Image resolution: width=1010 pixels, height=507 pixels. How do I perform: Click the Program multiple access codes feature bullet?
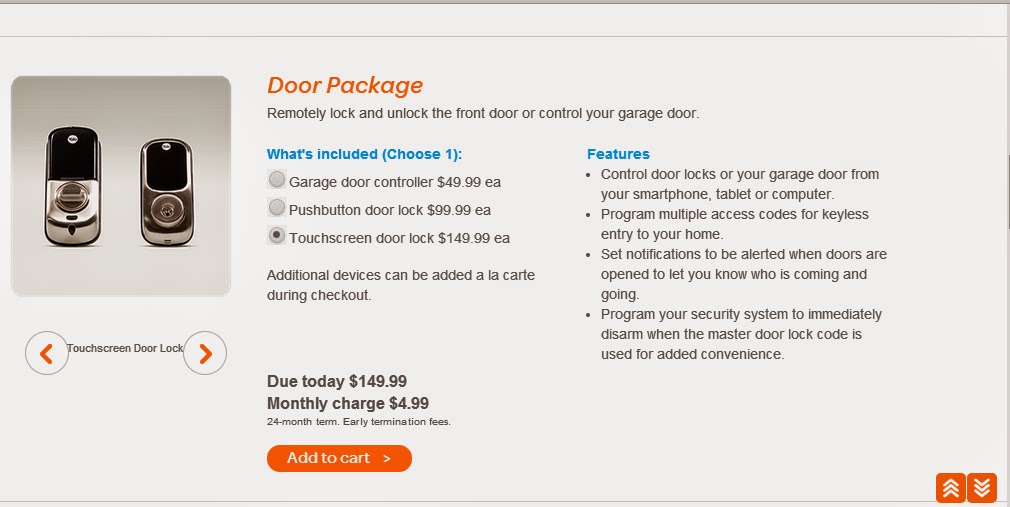[734, 224]
